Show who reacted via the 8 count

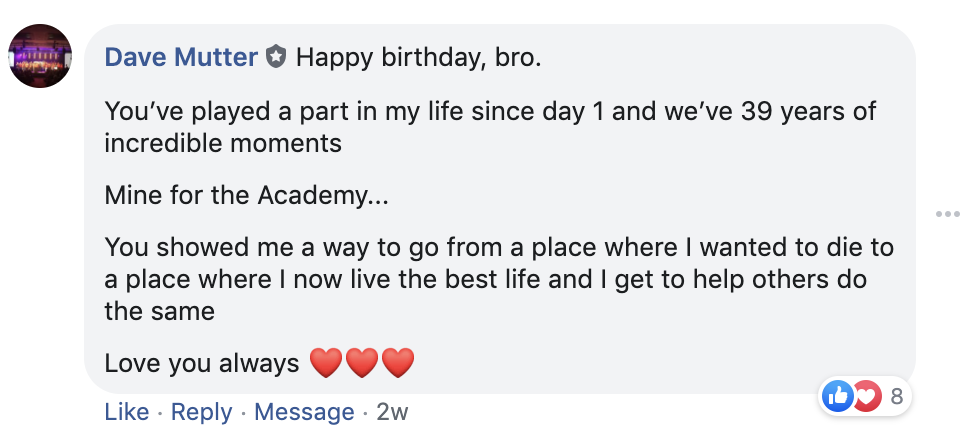point(896,396)
